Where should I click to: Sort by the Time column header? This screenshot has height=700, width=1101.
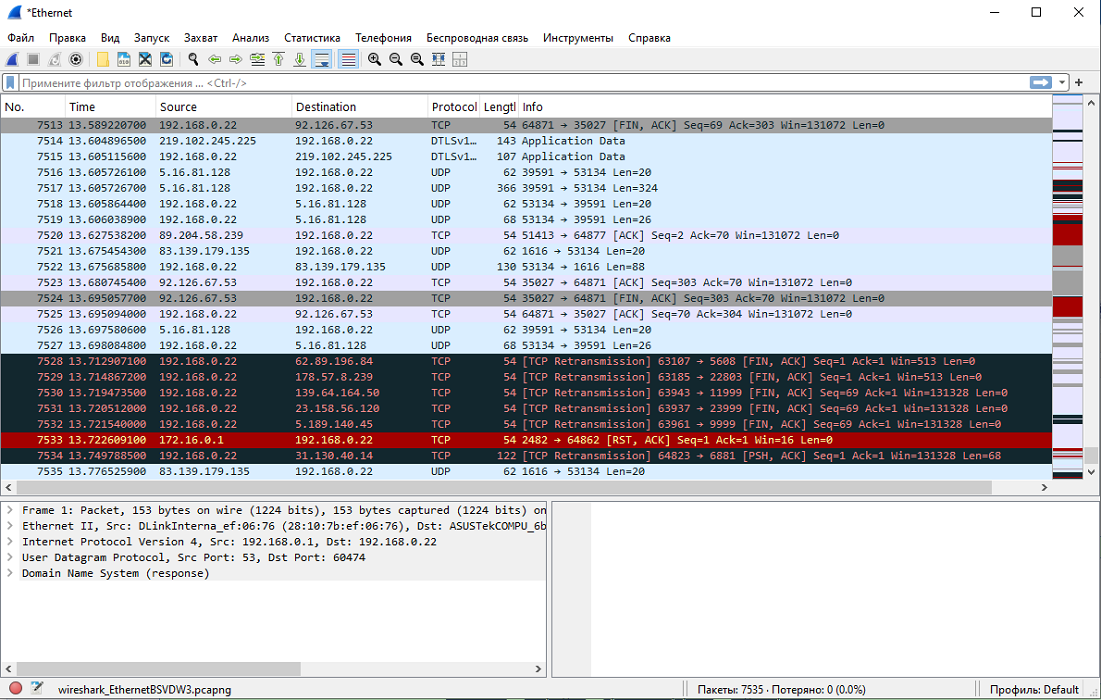click(x=110, y=107)
